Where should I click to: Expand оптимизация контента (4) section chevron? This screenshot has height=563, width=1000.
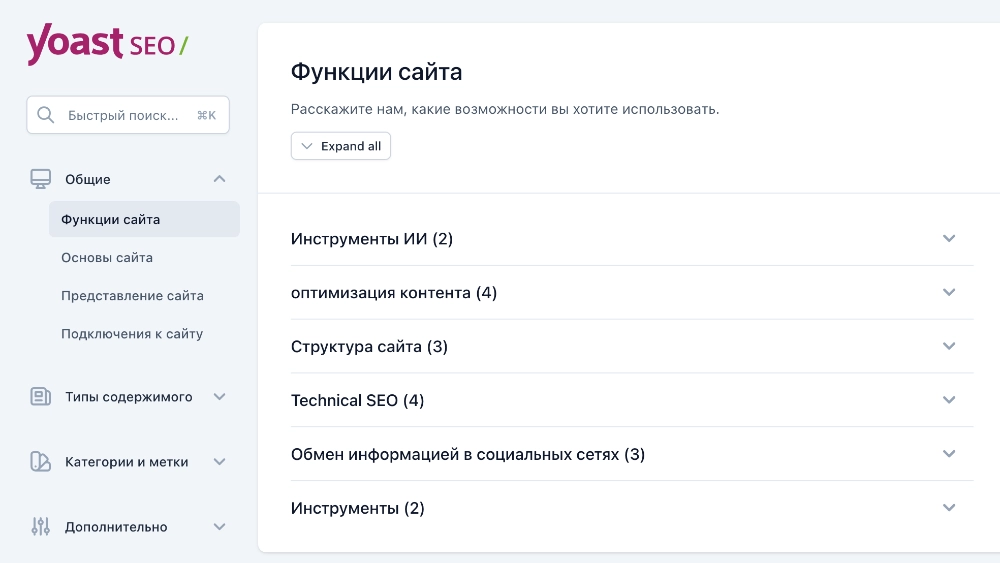click(x=949, y=292)
